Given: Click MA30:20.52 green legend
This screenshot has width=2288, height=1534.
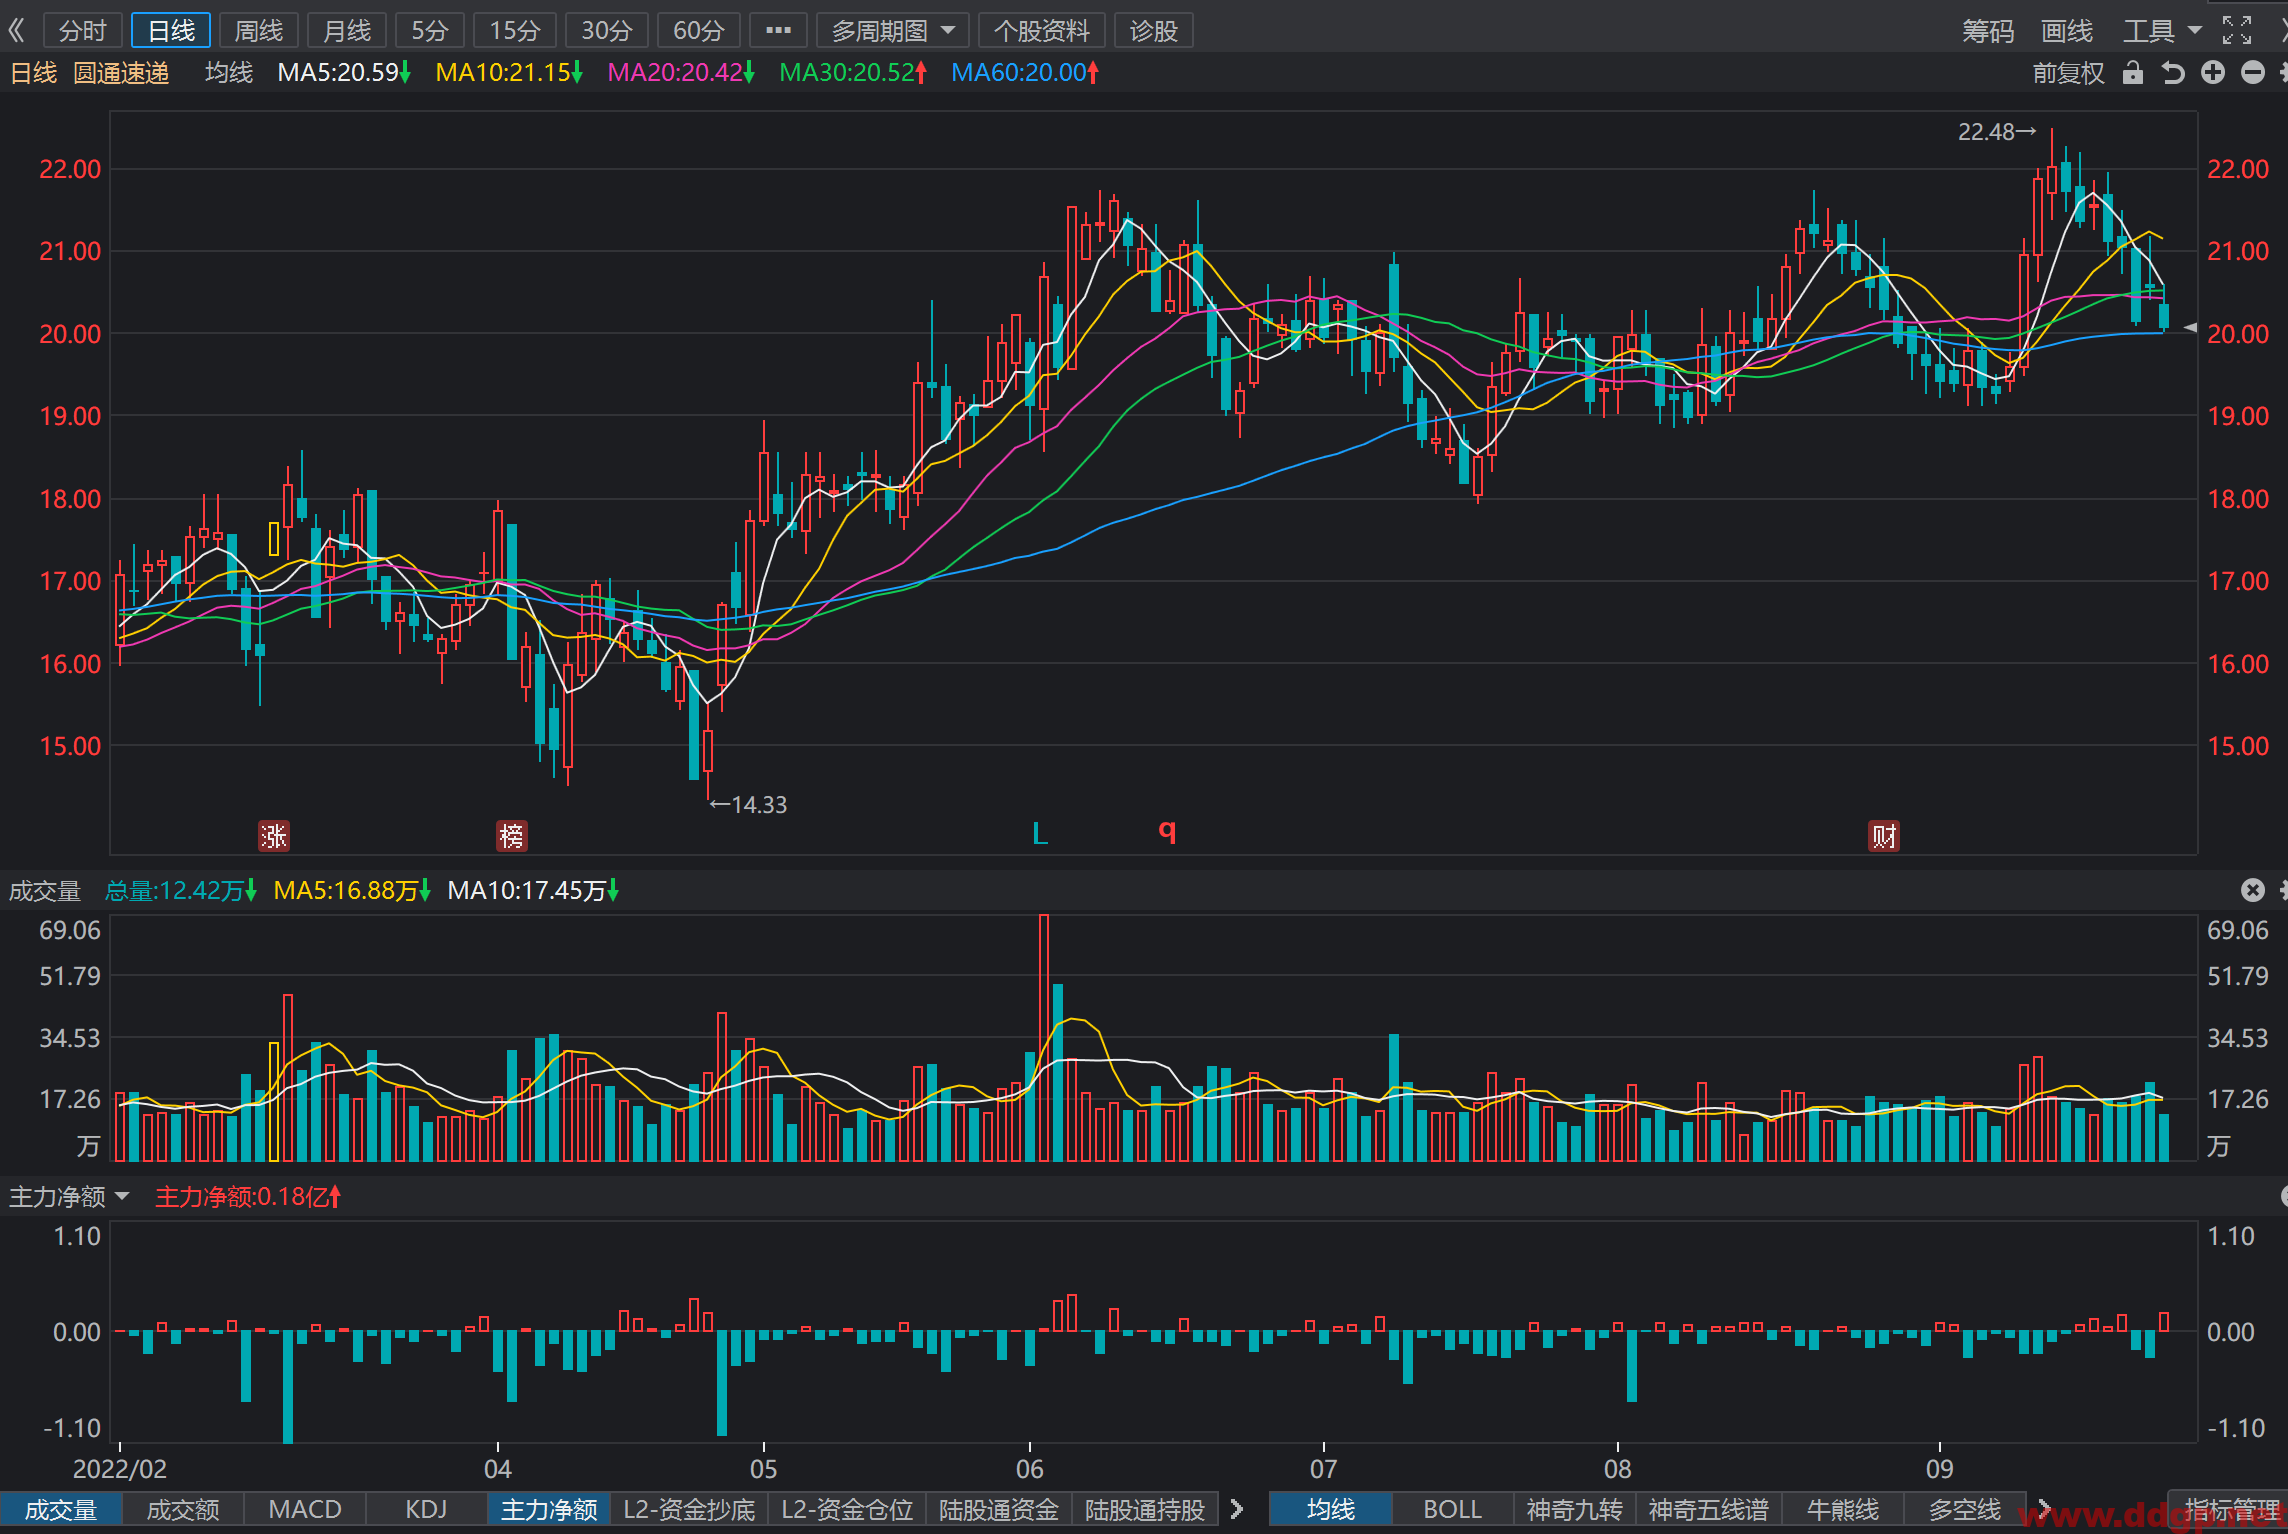Looking at the screenshot, I should [853, 73].
